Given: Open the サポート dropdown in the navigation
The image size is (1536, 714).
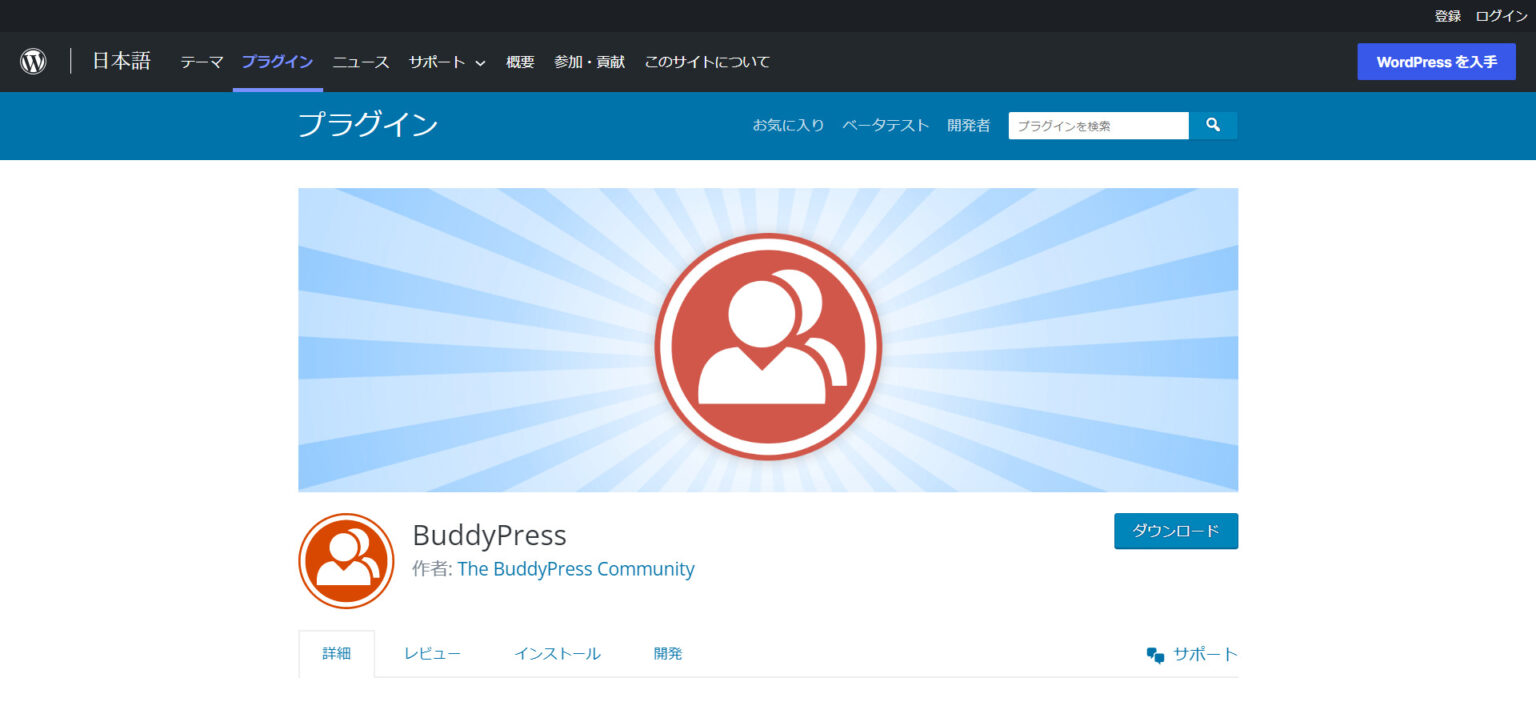Looking at the screenshot, I should coord(440,61).
